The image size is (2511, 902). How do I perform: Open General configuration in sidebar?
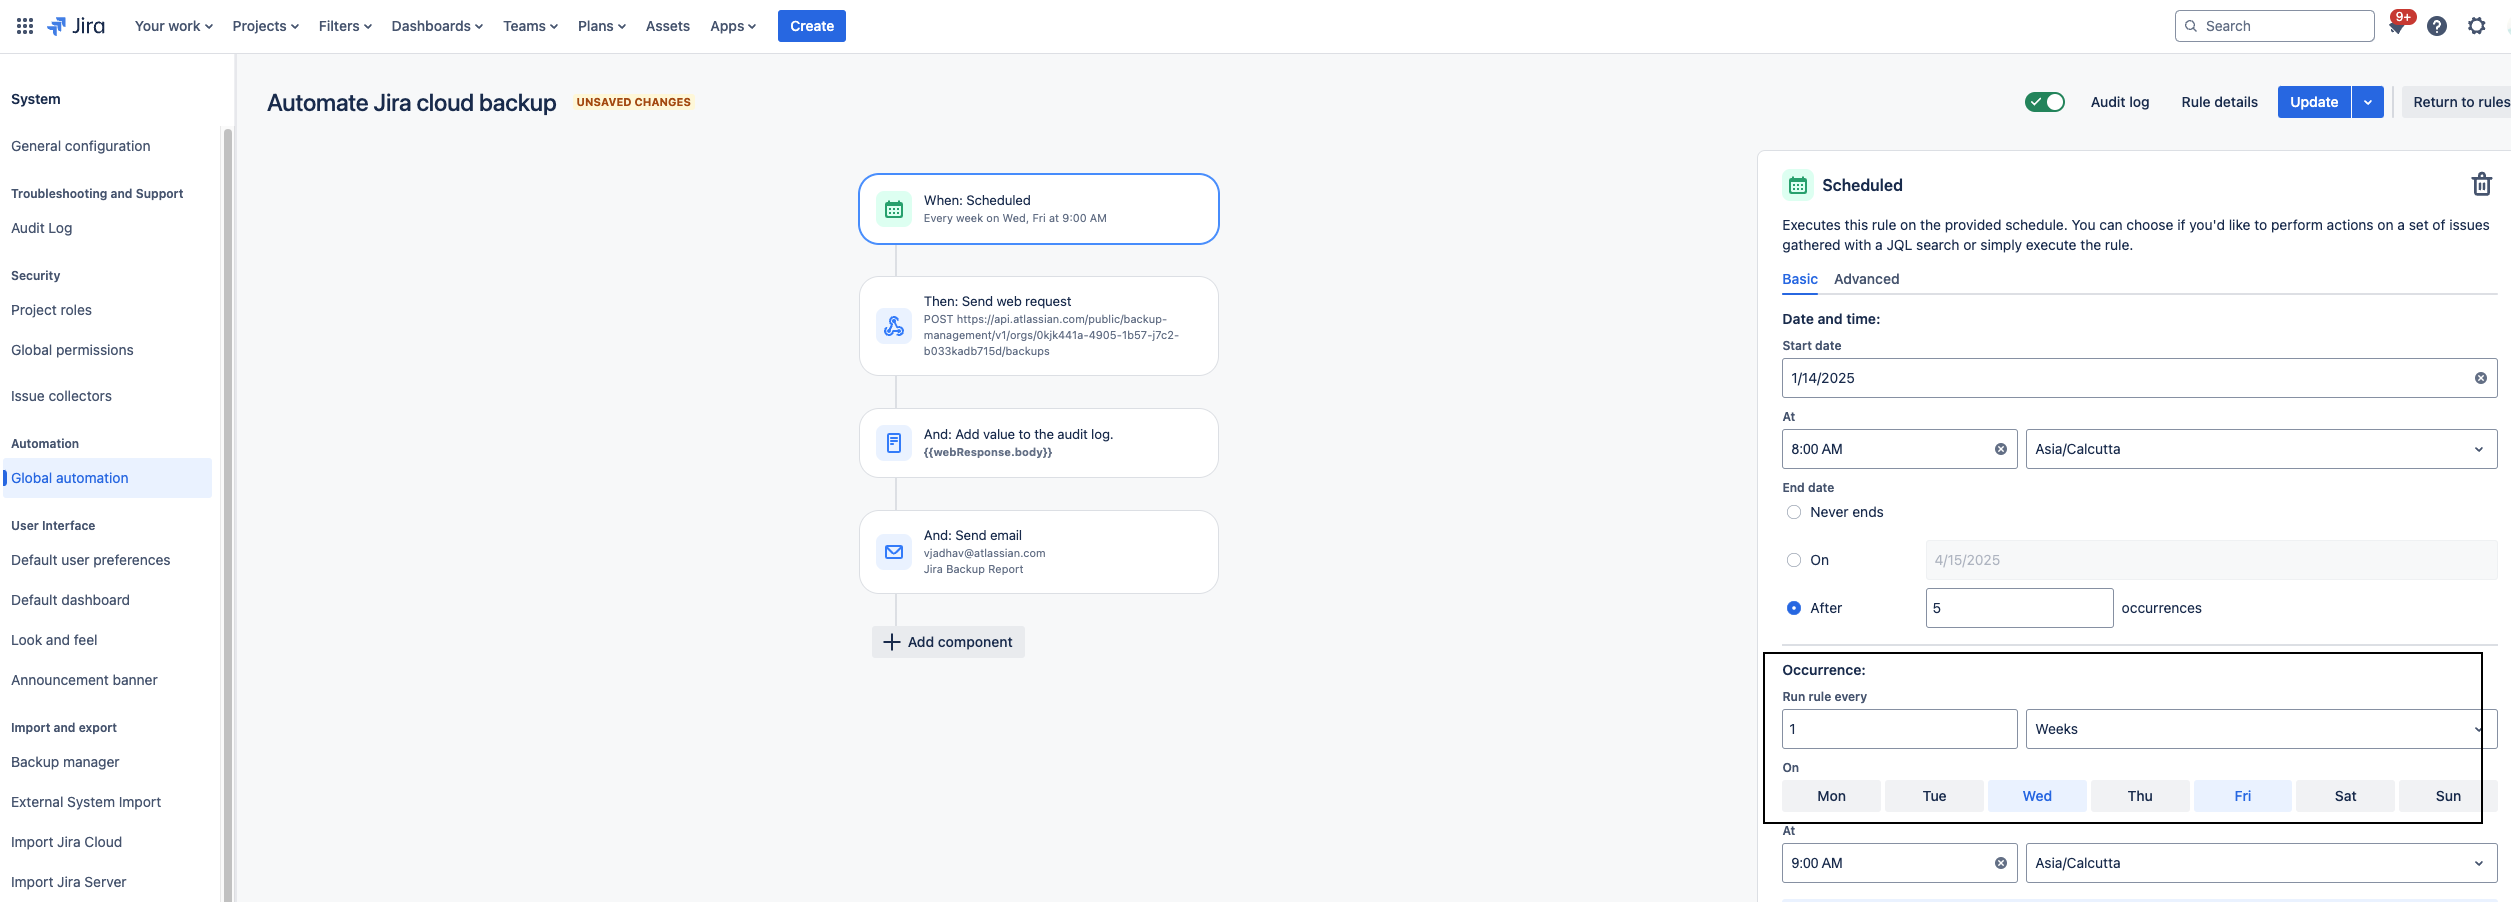click(x=81, y=146)
